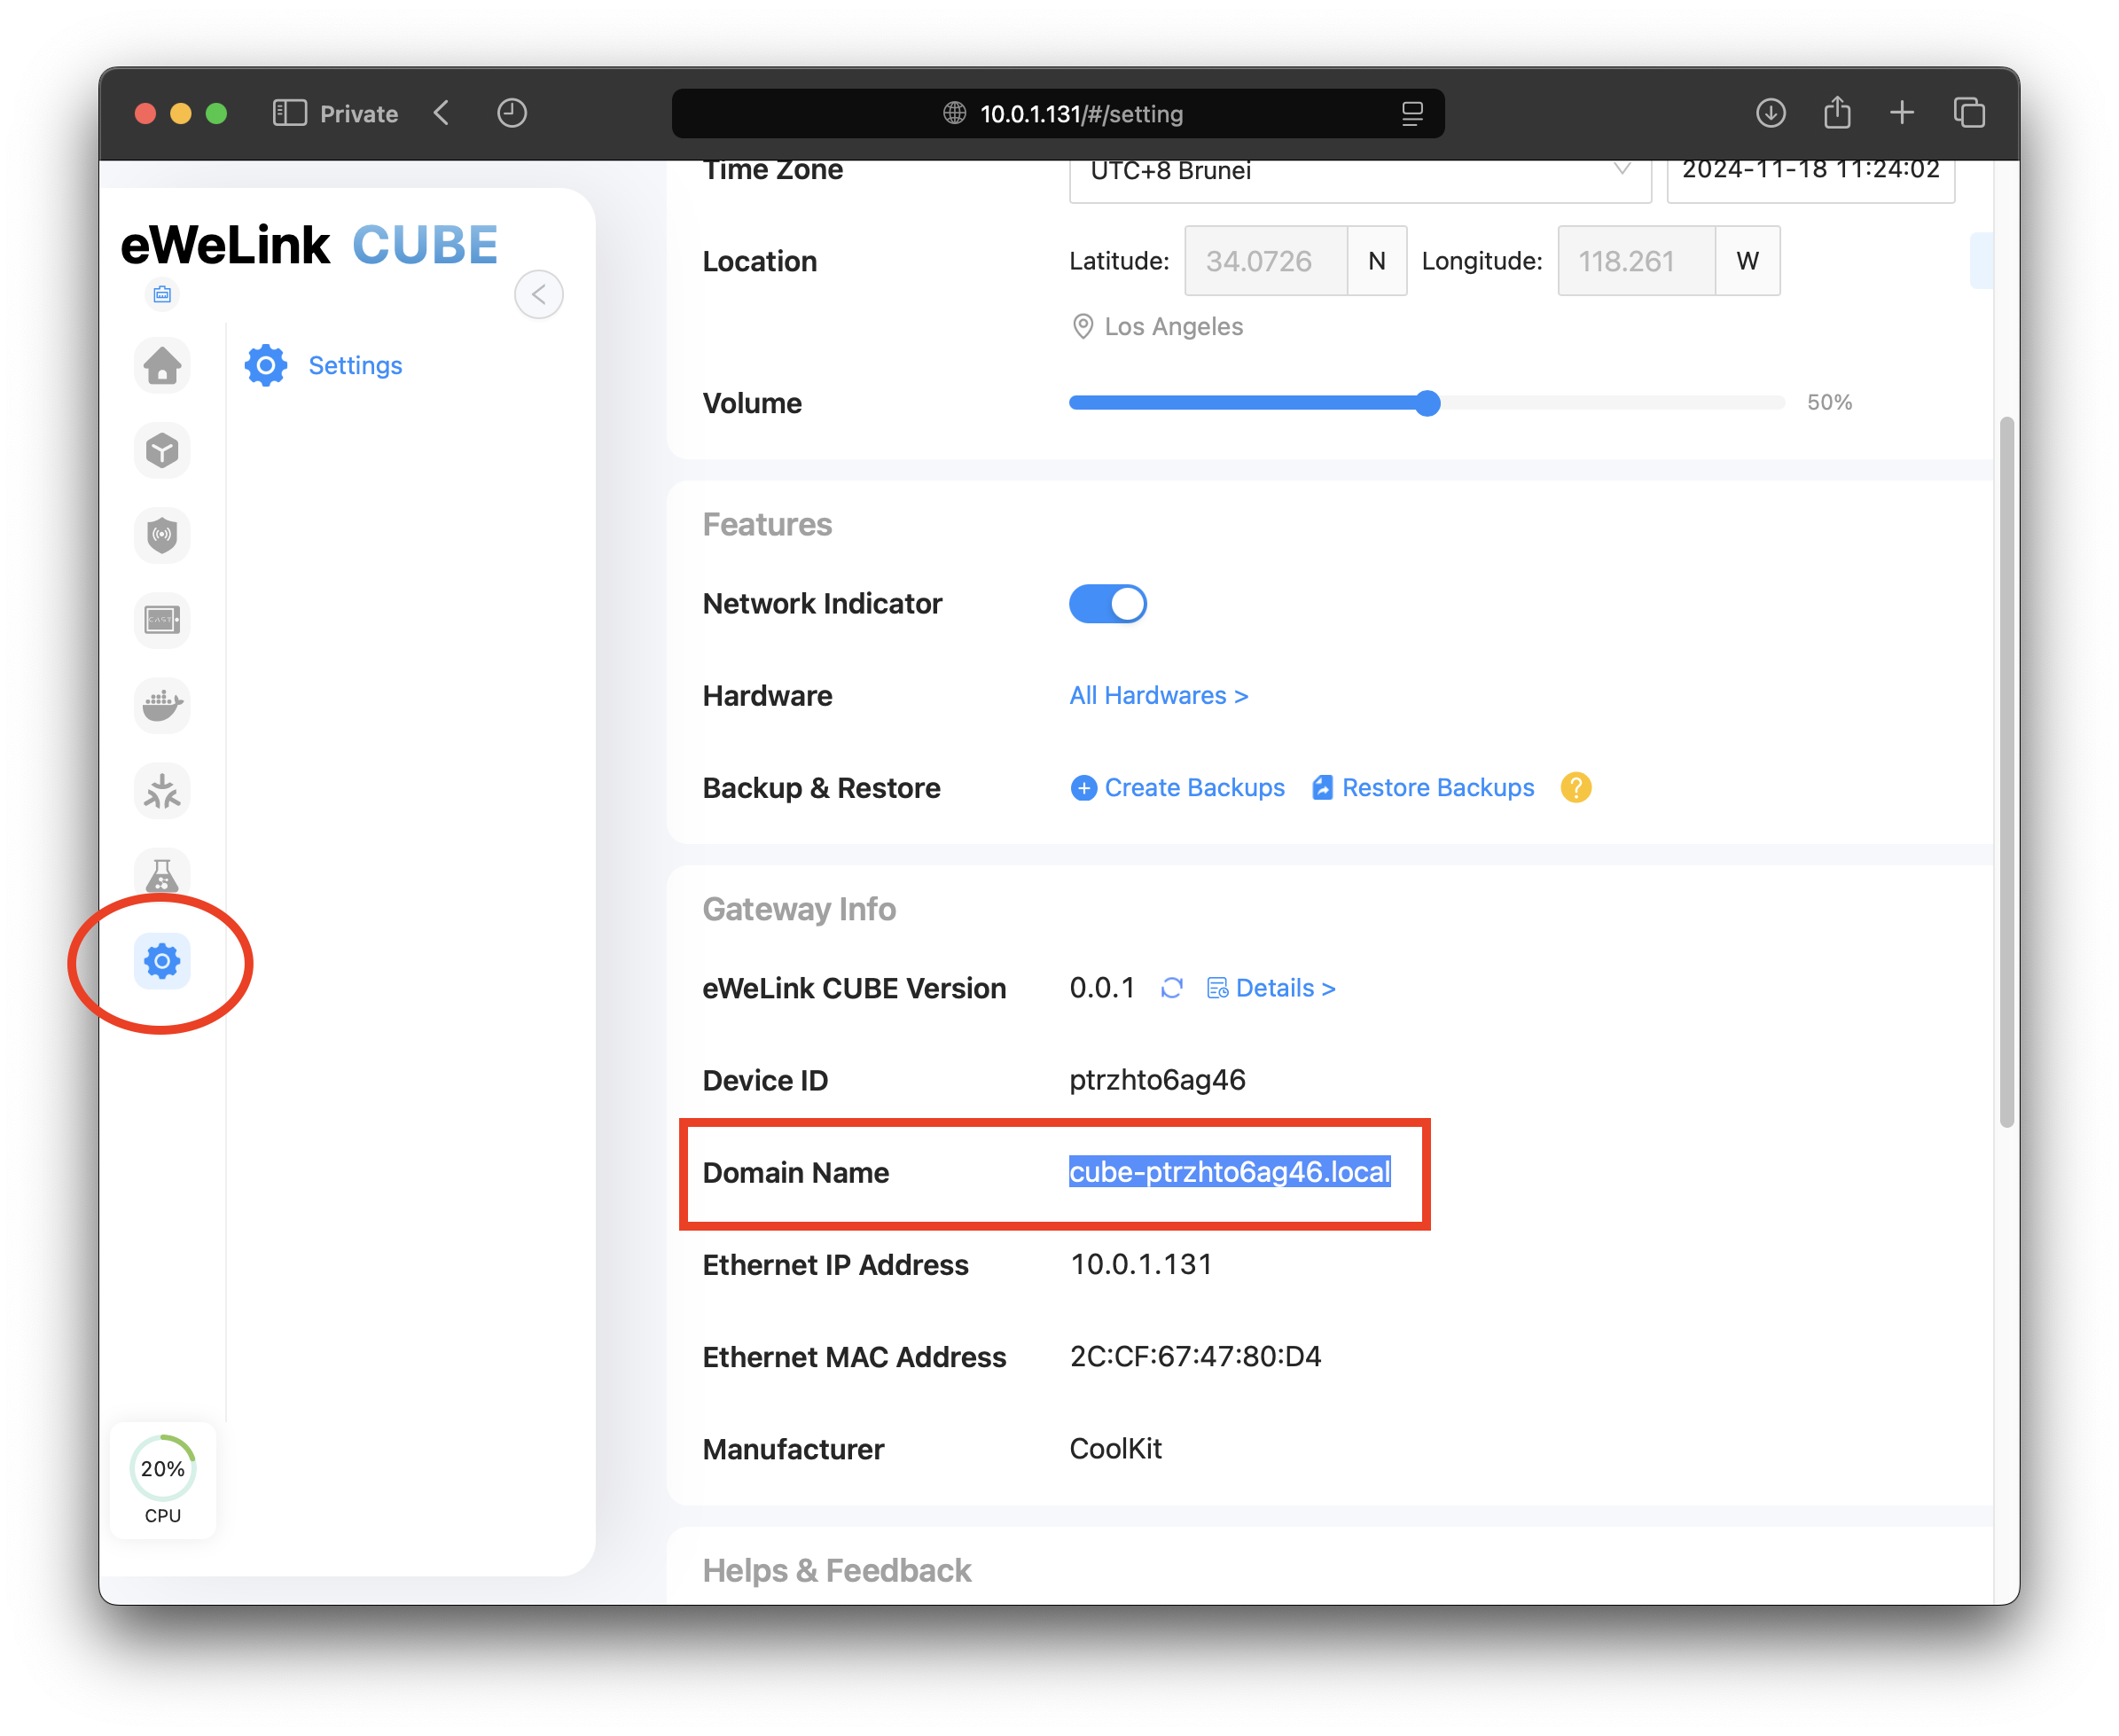The height and width of the screenshot is (1736, 2119).
Task: Collapse the left navigation panel arrow
Action: pyautogui.click(x=538, y=294)
